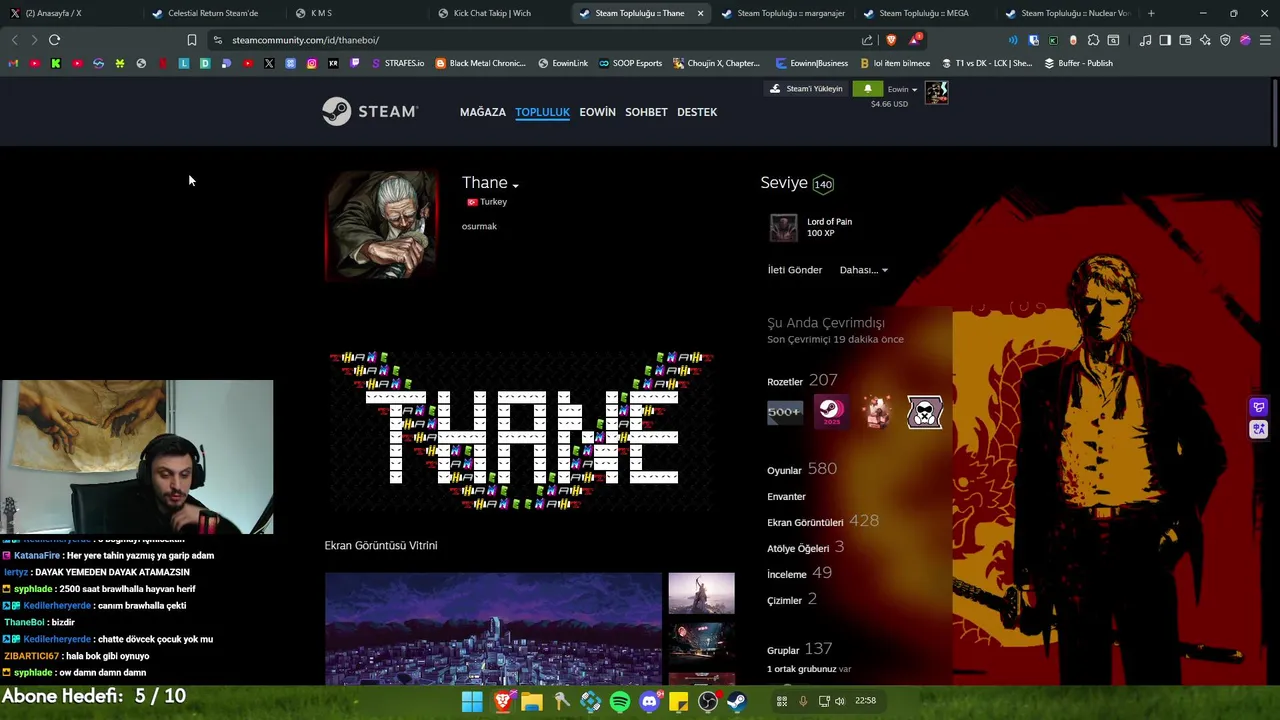This screenshot has width=1280, height=720.
Task: Open File Explorer from taskbar
Action: point(531,702)
